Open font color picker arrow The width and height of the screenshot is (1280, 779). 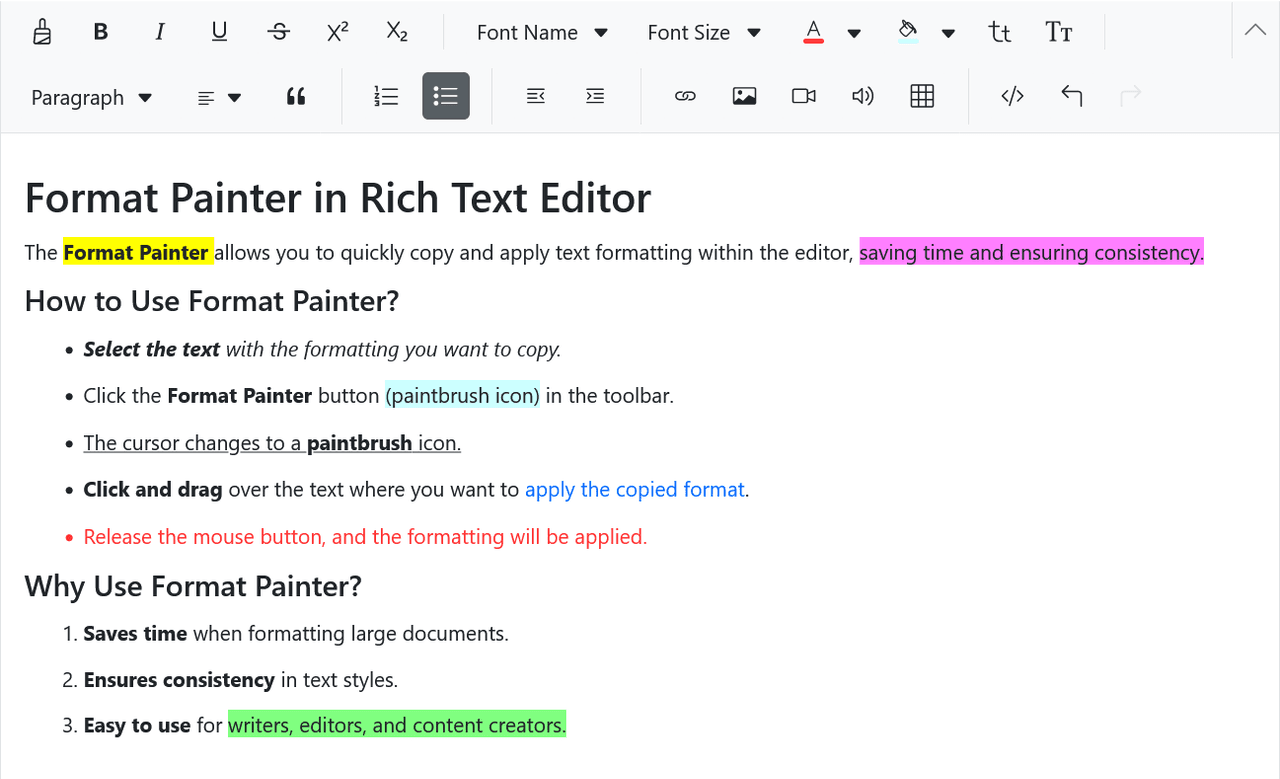tap(854, 33)
